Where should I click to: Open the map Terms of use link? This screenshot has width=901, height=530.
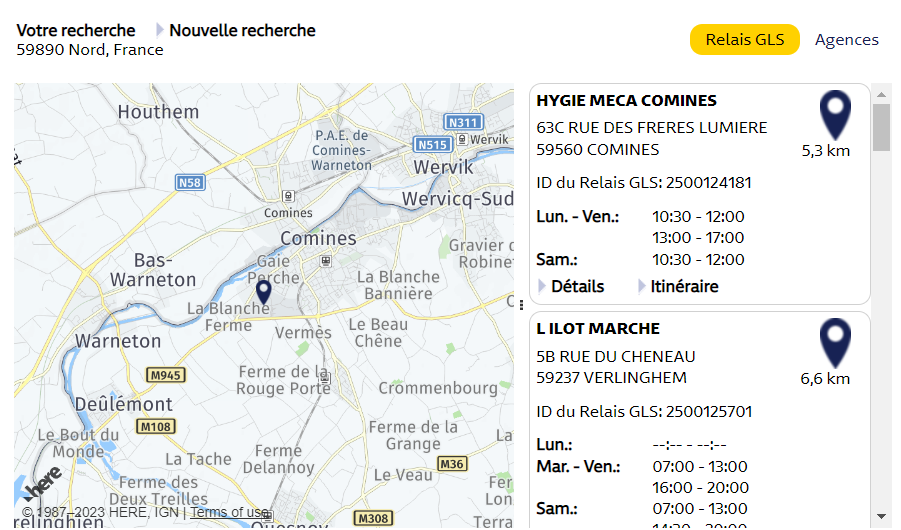[229, 512]
